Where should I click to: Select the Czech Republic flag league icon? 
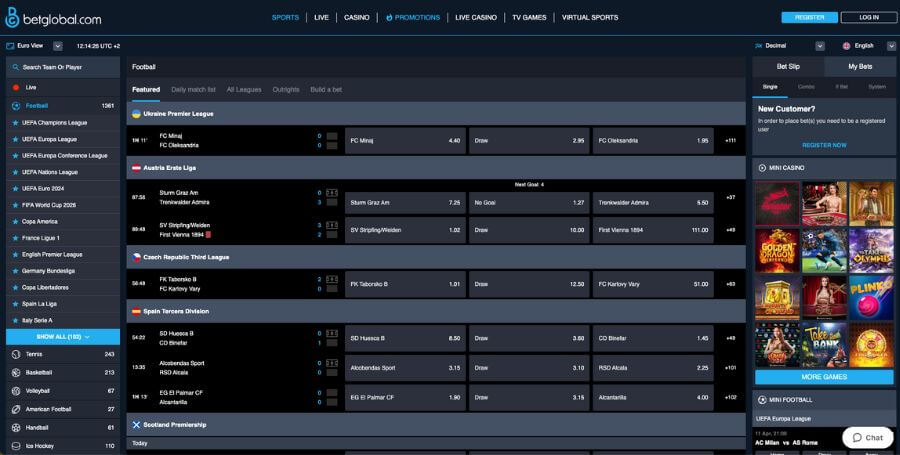(136, 257)
